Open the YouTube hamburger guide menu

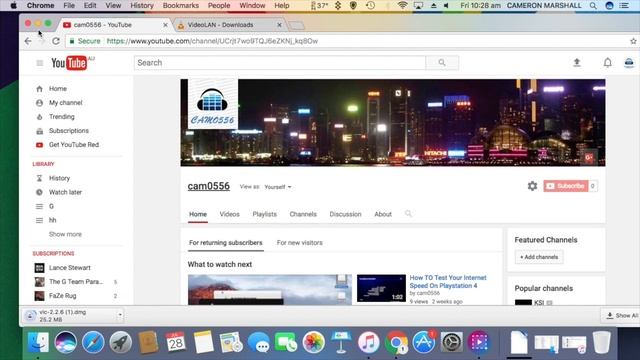coord(40,63)
